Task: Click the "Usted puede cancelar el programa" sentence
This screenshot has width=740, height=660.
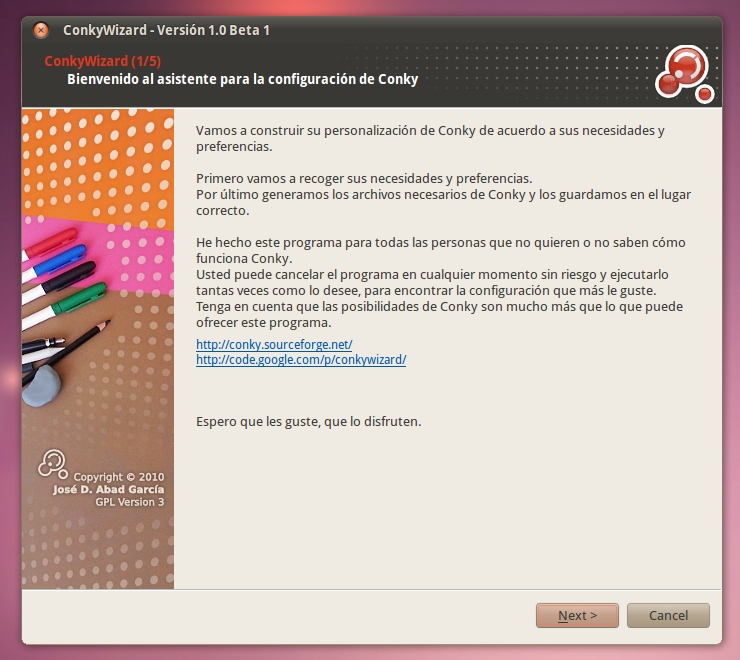Action: pyautogui.click(x=432, y=282)
